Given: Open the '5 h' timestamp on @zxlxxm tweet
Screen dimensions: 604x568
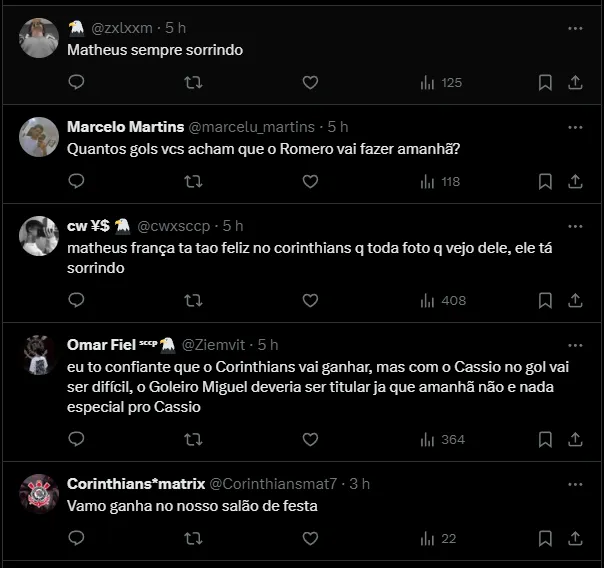Looking at the screenshot, I should click(176, 29).
